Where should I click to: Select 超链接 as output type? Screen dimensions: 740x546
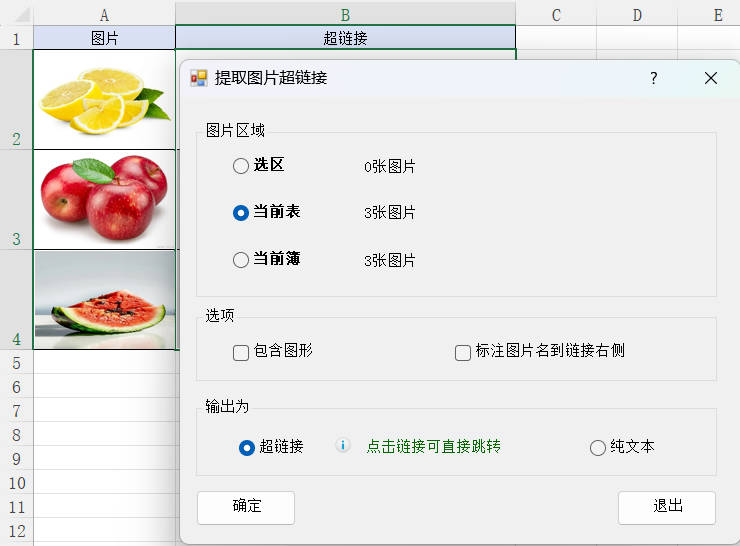click(x=247, y=448)
